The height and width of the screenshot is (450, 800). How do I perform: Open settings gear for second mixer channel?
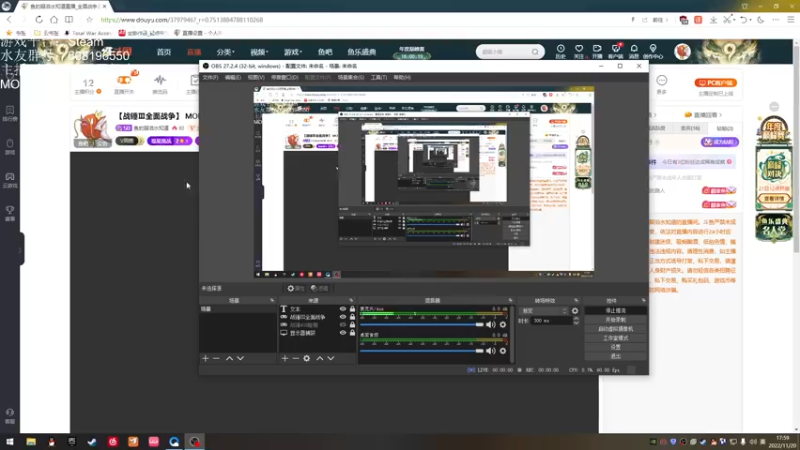tap(503, 351)
